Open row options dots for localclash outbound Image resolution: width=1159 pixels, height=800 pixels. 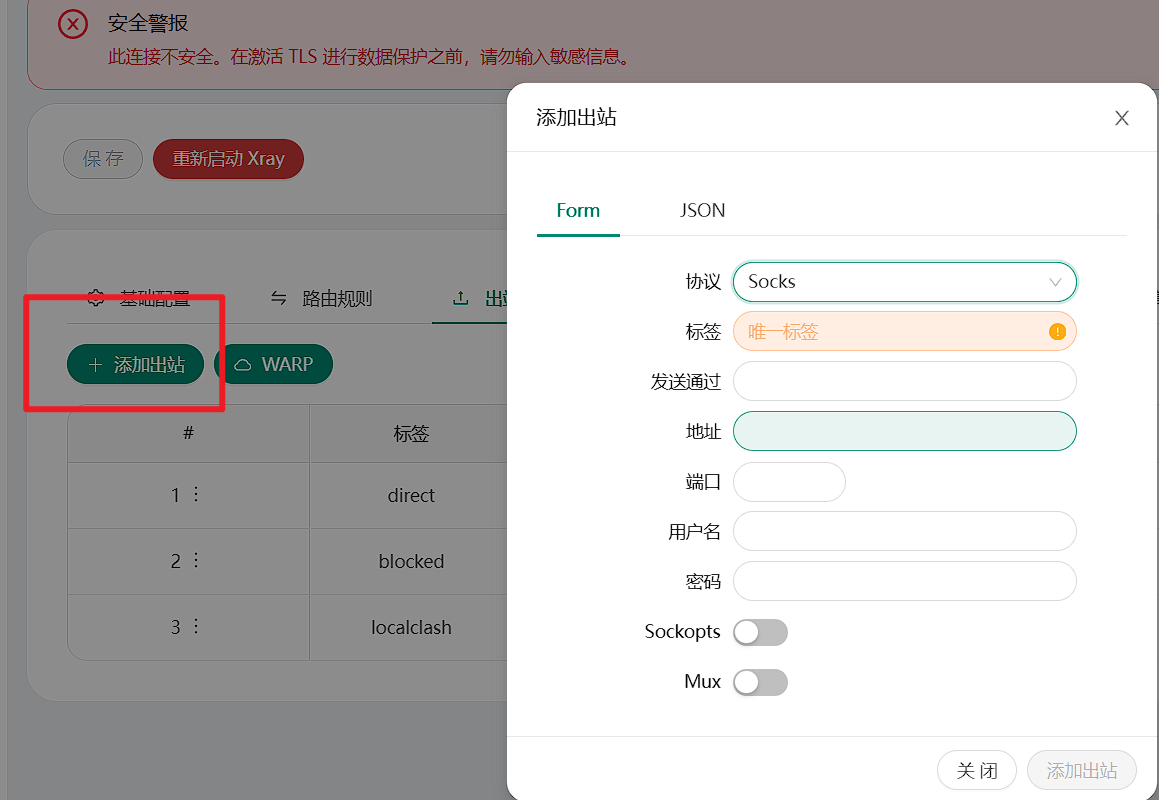coord(196,626)
